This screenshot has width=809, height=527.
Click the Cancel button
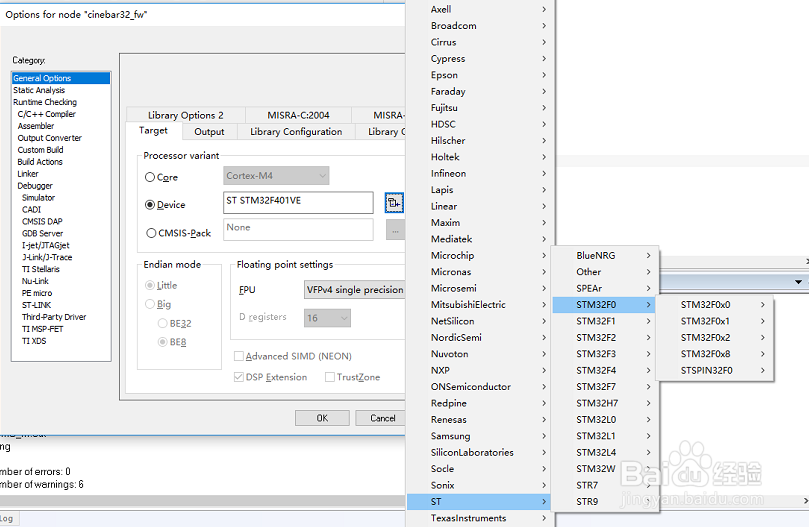383,418
